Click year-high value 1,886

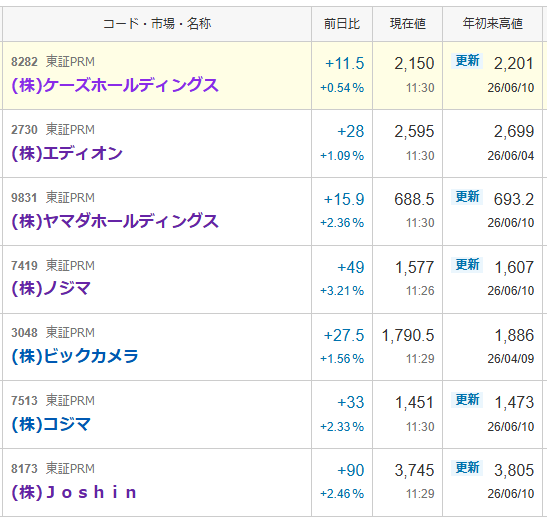pyautogui.click(x=514, y=336)
